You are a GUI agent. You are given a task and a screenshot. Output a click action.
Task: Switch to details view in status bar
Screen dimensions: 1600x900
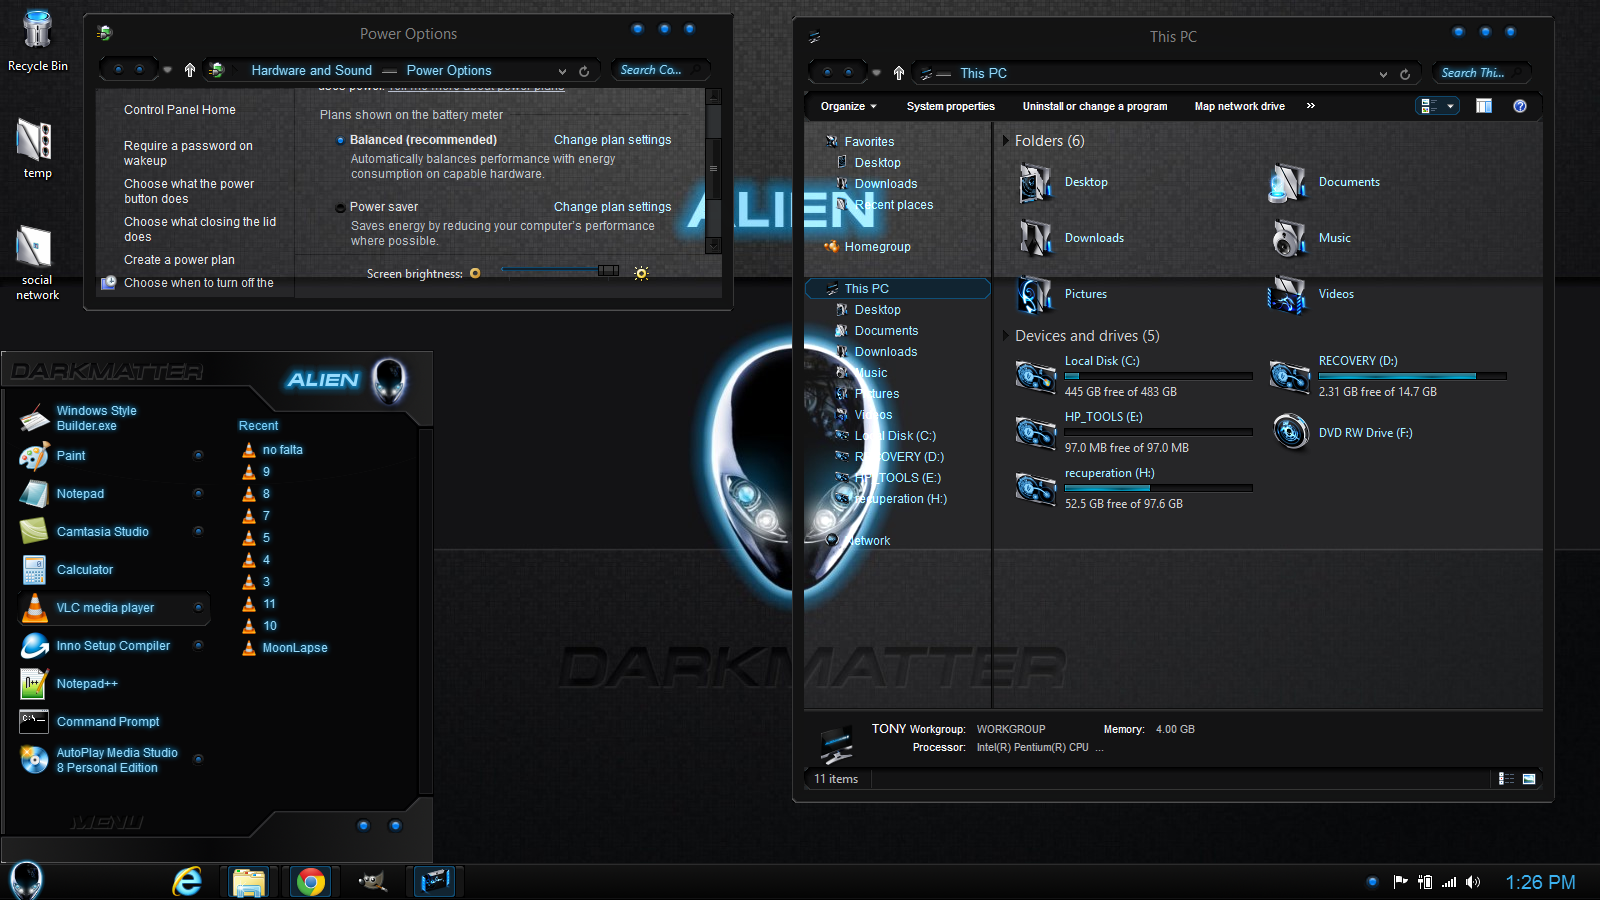[x=1506, y=779]
